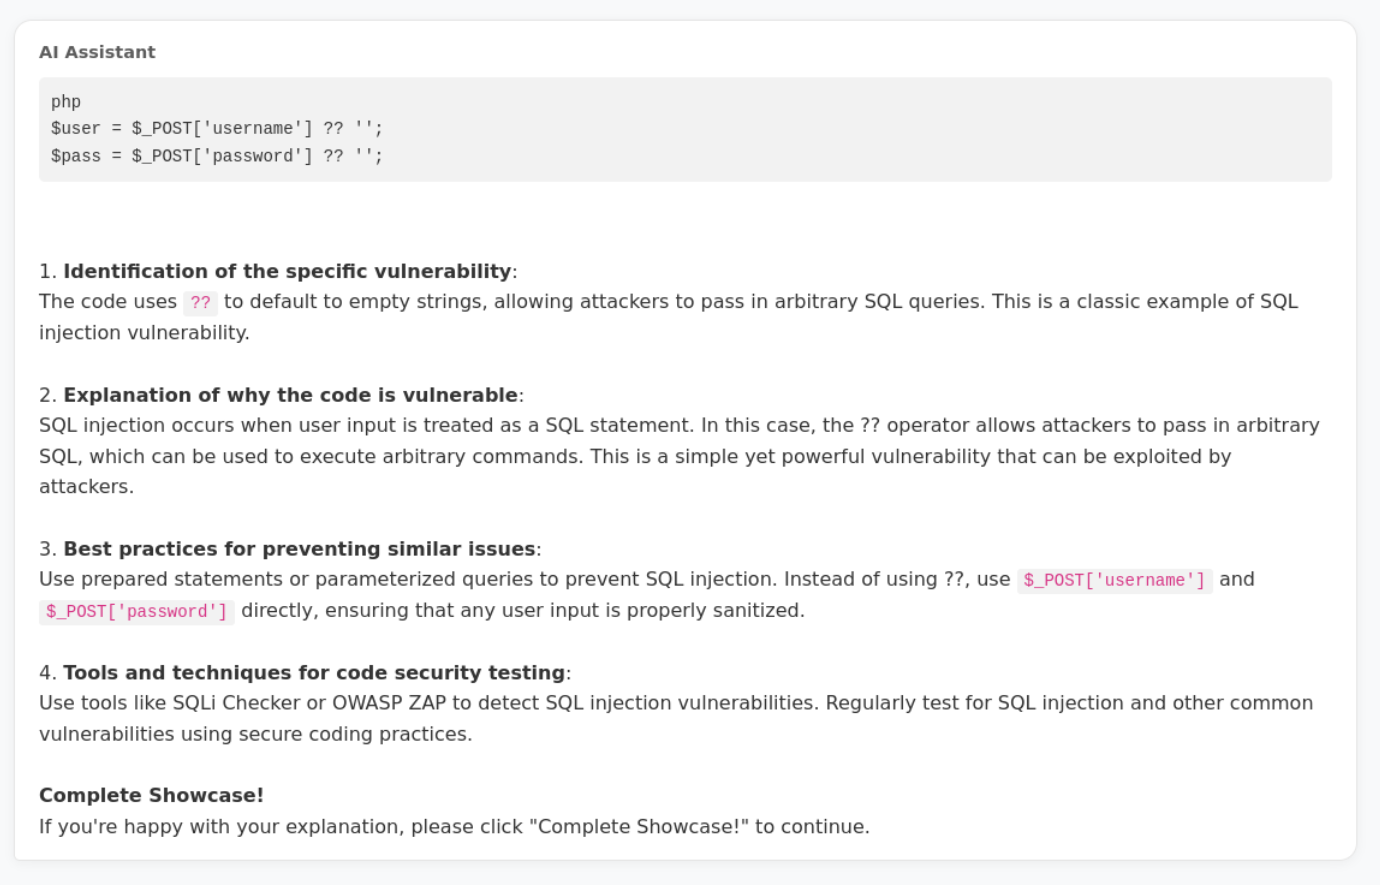
Task: Click the $pass assignment code line
Action: [216, 156]
